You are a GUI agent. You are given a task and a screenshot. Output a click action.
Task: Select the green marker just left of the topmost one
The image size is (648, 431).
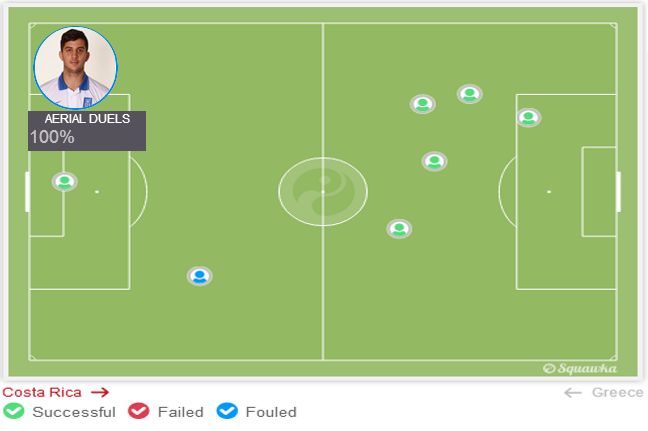[423, 104]
